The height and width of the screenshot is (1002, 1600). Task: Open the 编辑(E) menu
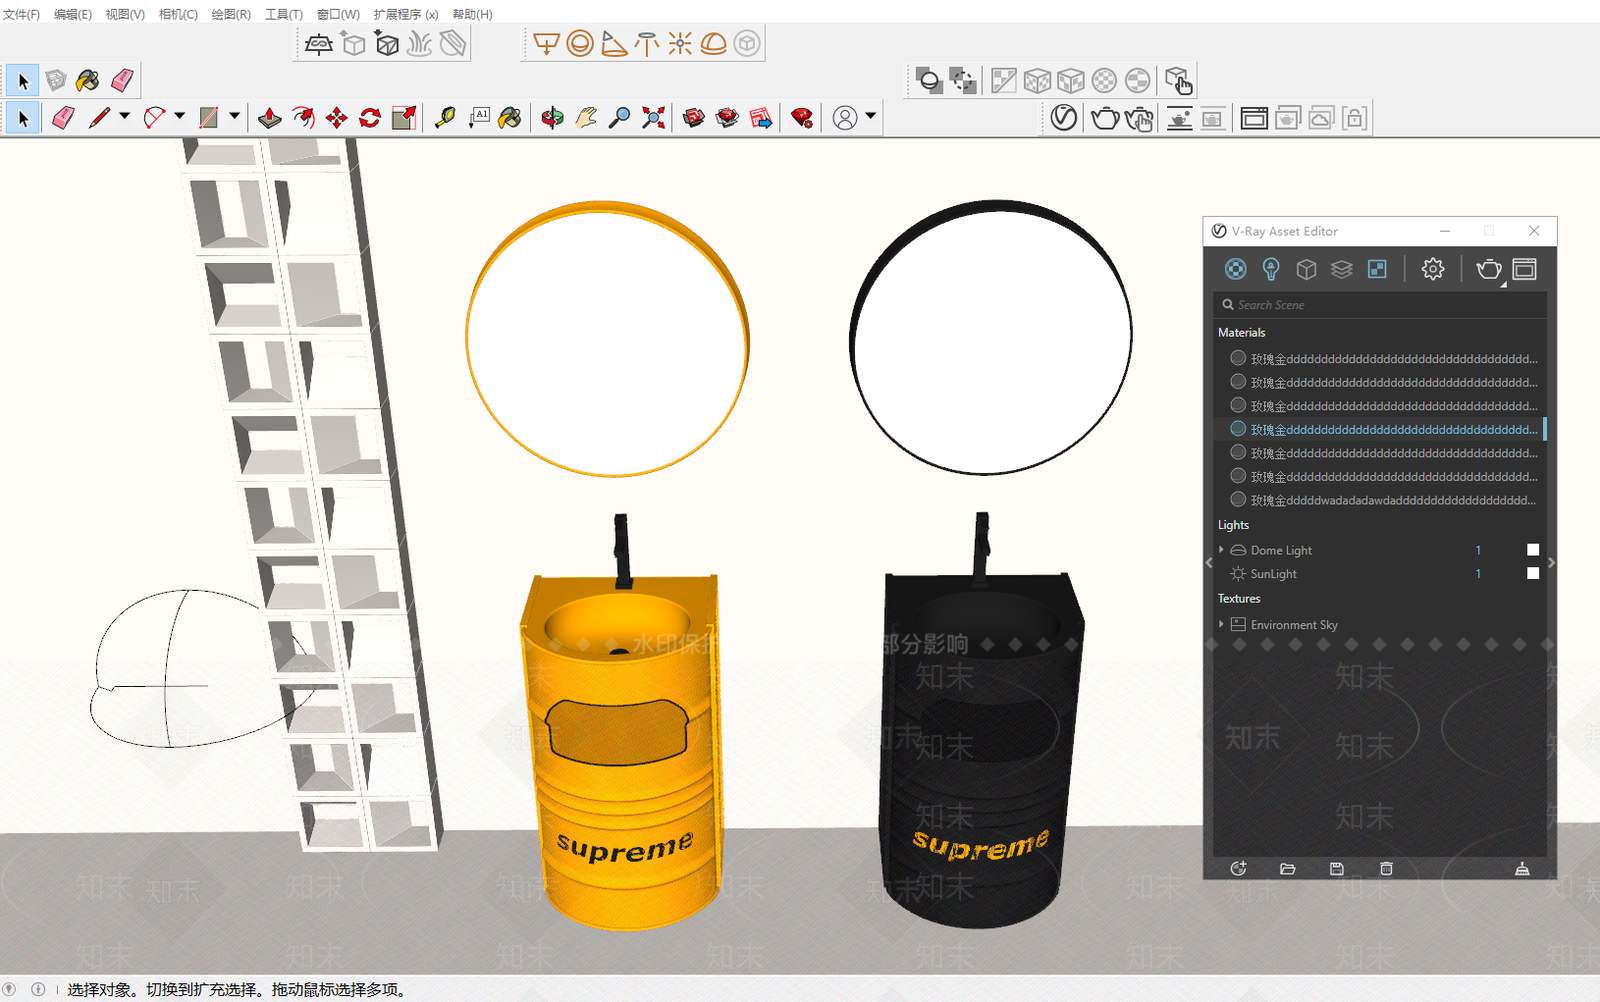(x=72, y=14)
